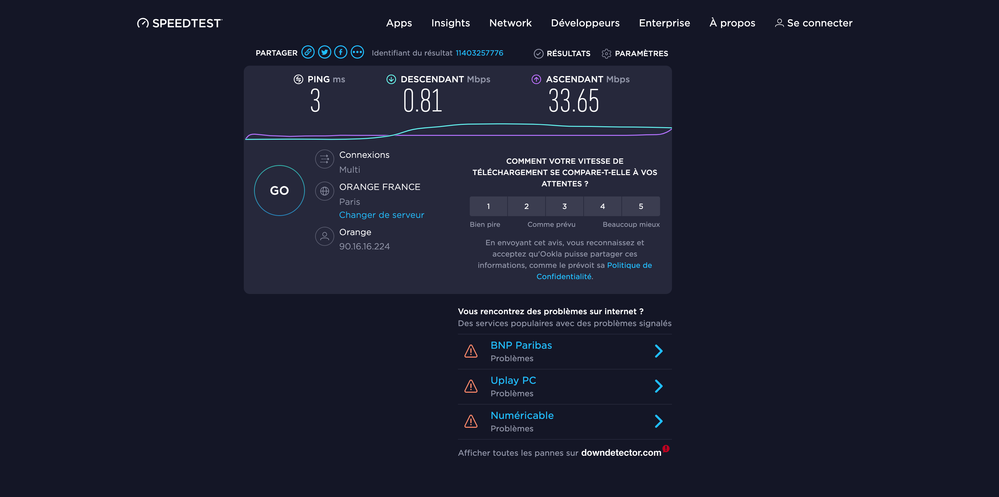
Task: Open more share options ellipsis icon
Action: (x=357, y=52)
